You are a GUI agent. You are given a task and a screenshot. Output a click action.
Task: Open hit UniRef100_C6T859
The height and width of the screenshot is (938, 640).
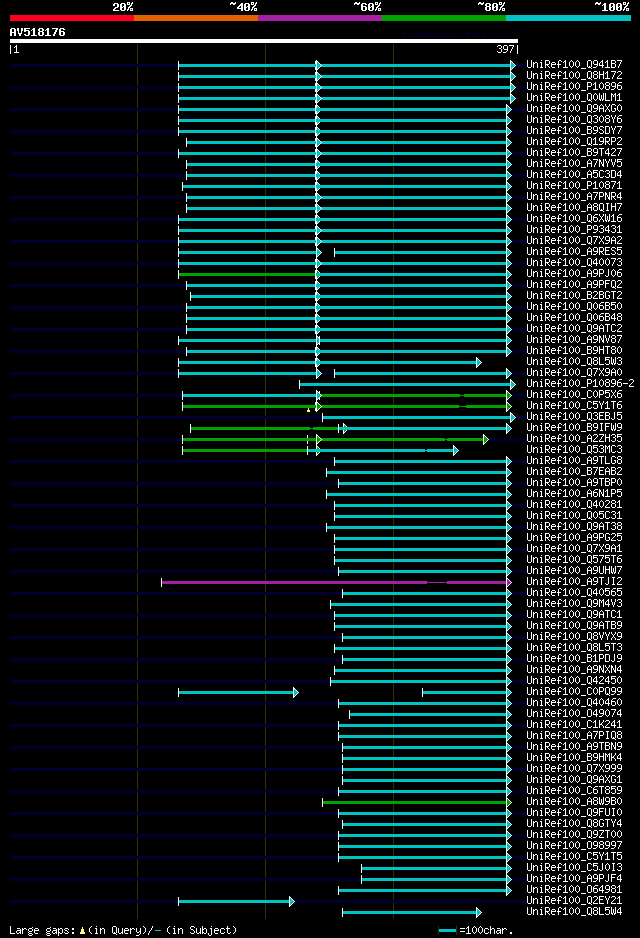pyautogui.click(x=574, y=790)
